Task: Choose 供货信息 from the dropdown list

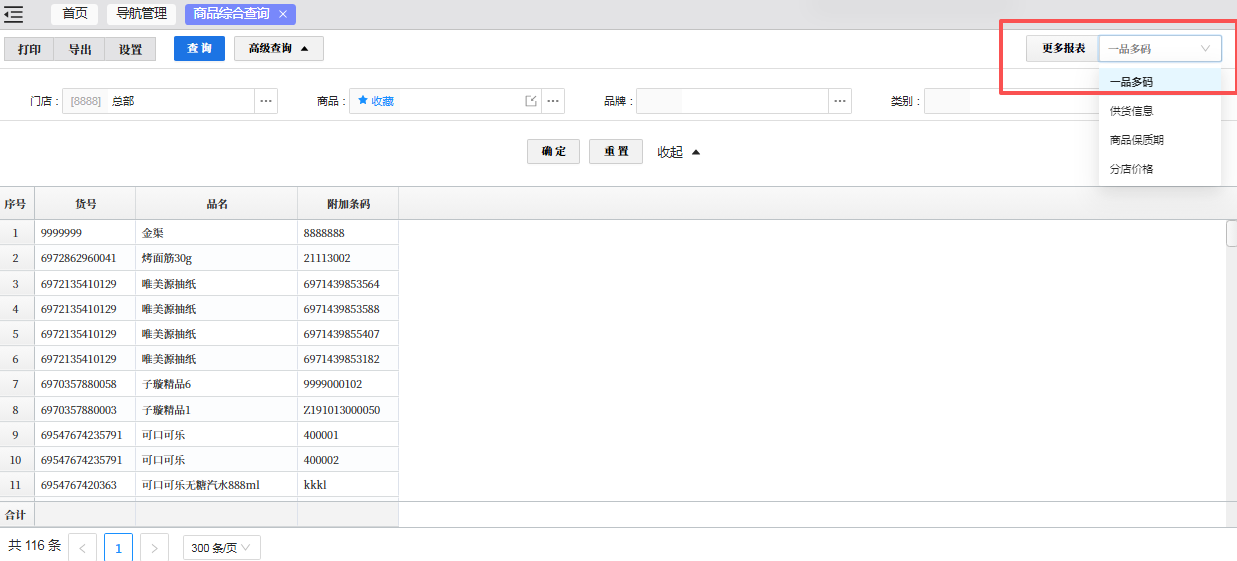Action: pos(1160,111)
